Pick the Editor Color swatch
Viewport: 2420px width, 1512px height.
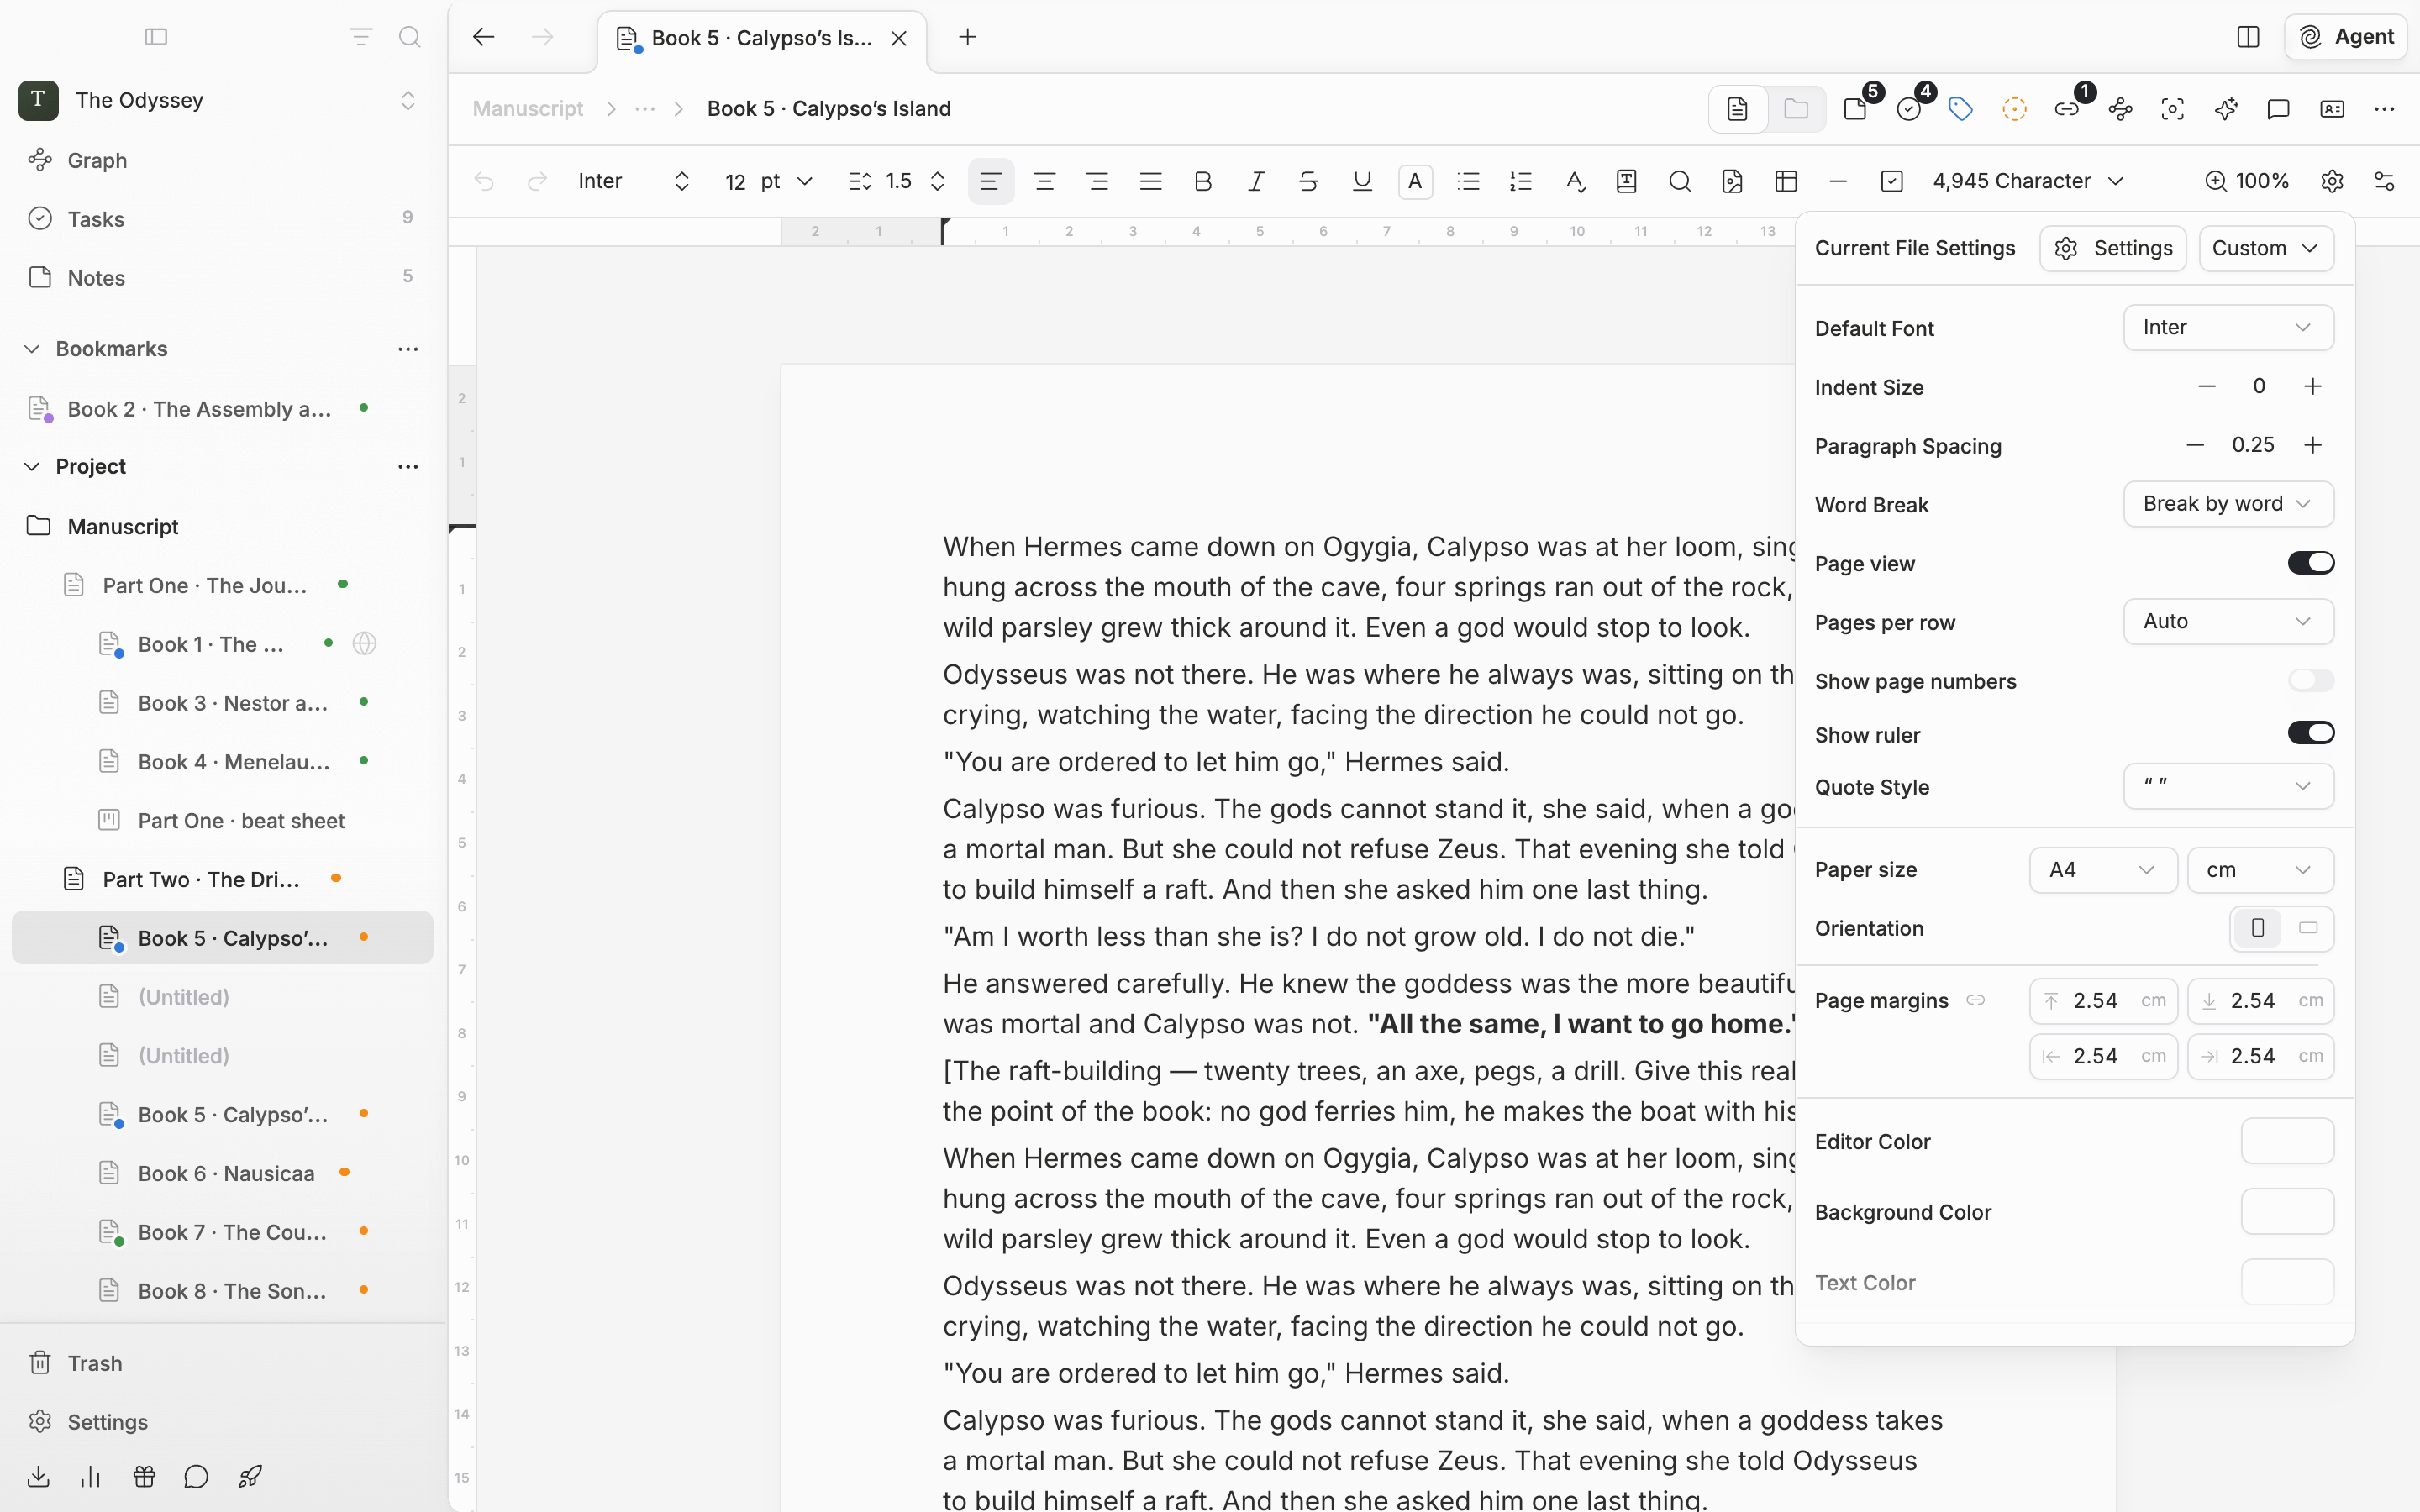tap(2288, 1141)
